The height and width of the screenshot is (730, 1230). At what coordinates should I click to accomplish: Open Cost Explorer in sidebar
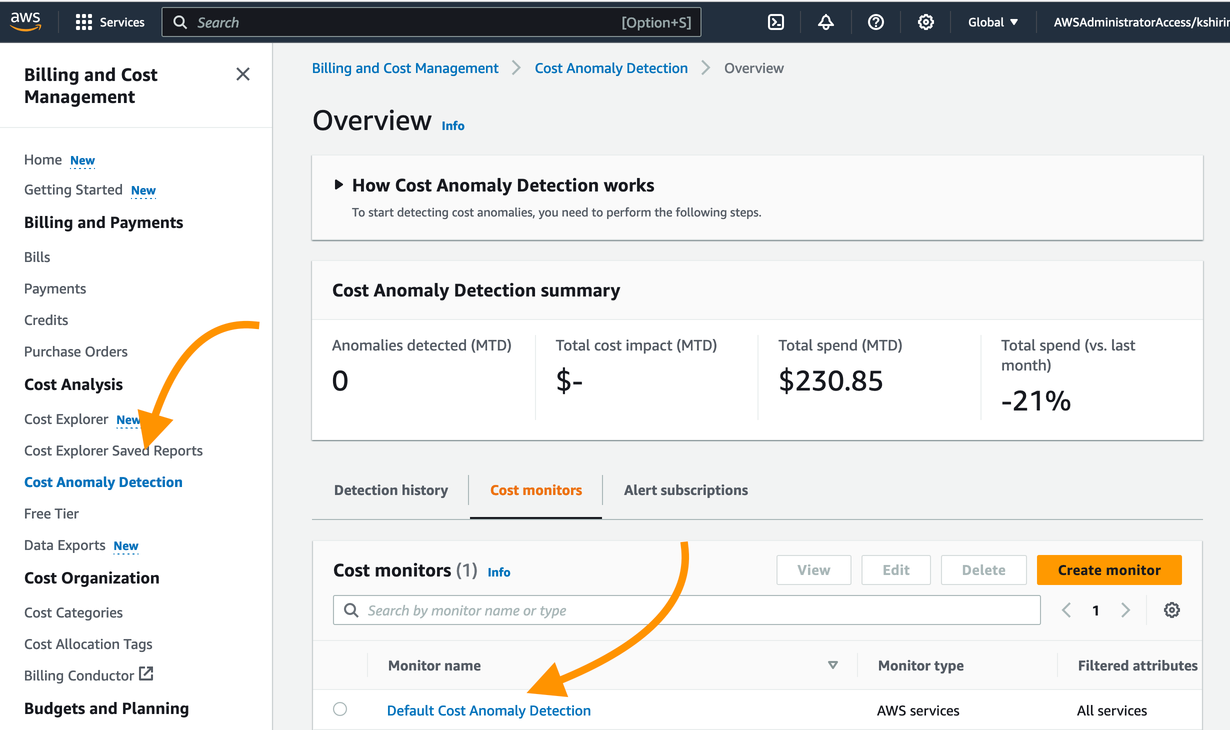(66, 419)
